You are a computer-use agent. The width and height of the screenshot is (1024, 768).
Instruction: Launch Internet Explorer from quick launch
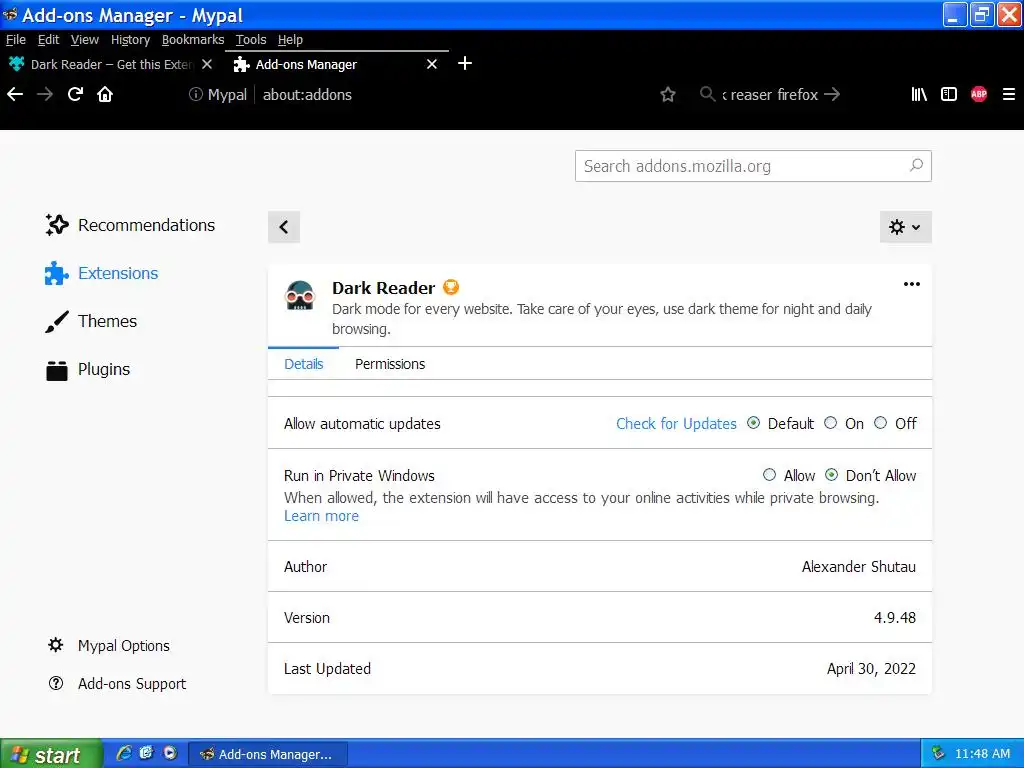[x=123, y=753]
